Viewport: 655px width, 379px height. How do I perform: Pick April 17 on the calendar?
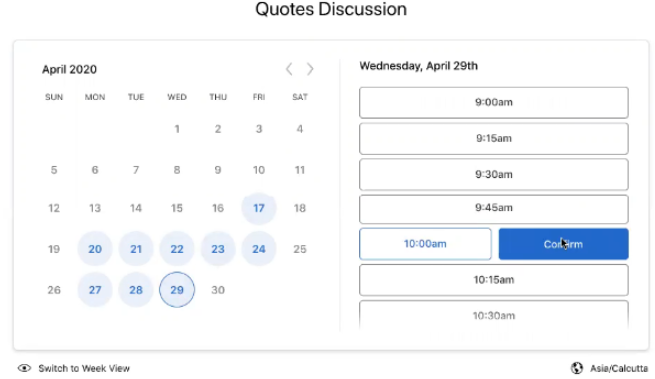pyautogui.click(x=259, y=208)
